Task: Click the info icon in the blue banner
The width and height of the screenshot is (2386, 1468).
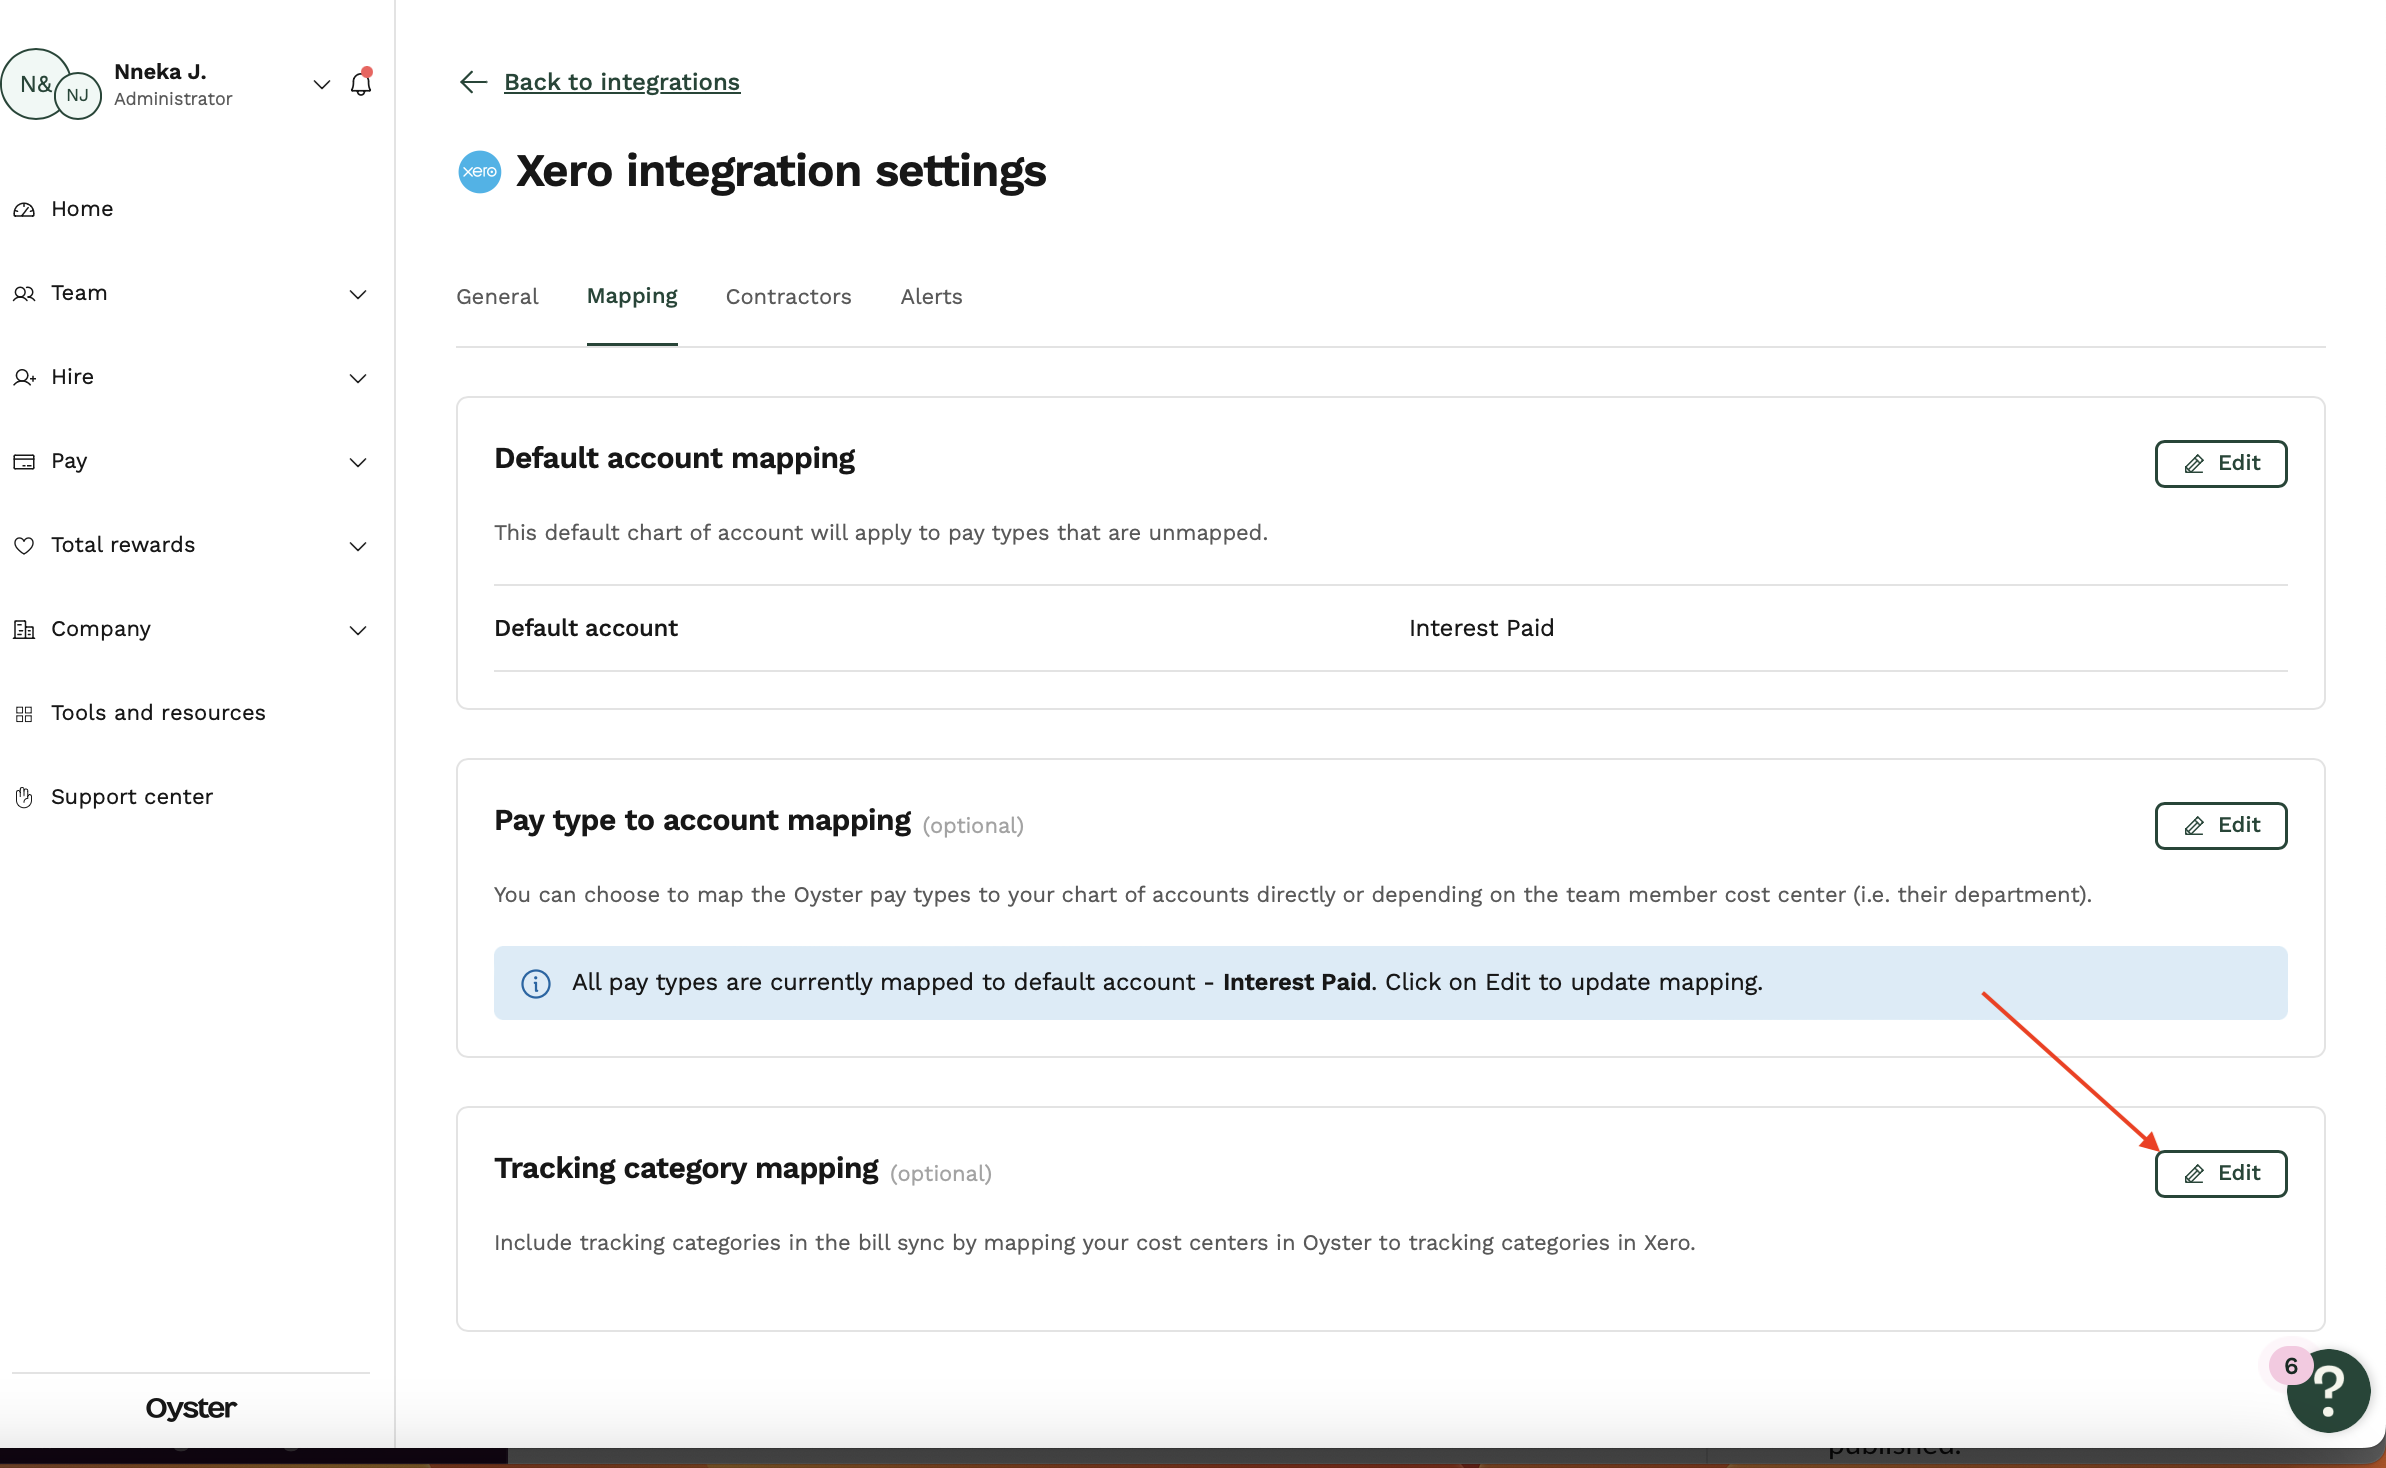Action: (x=536, y=983)
